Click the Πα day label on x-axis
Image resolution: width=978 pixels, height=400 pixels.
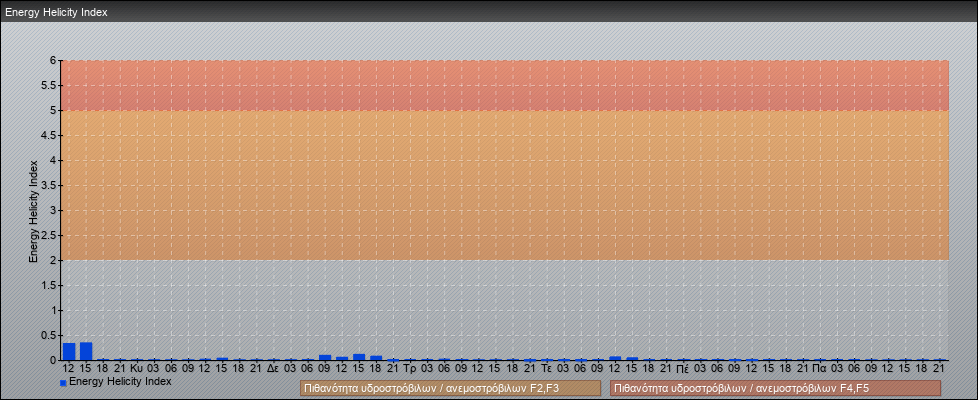(x=820, y=369)
